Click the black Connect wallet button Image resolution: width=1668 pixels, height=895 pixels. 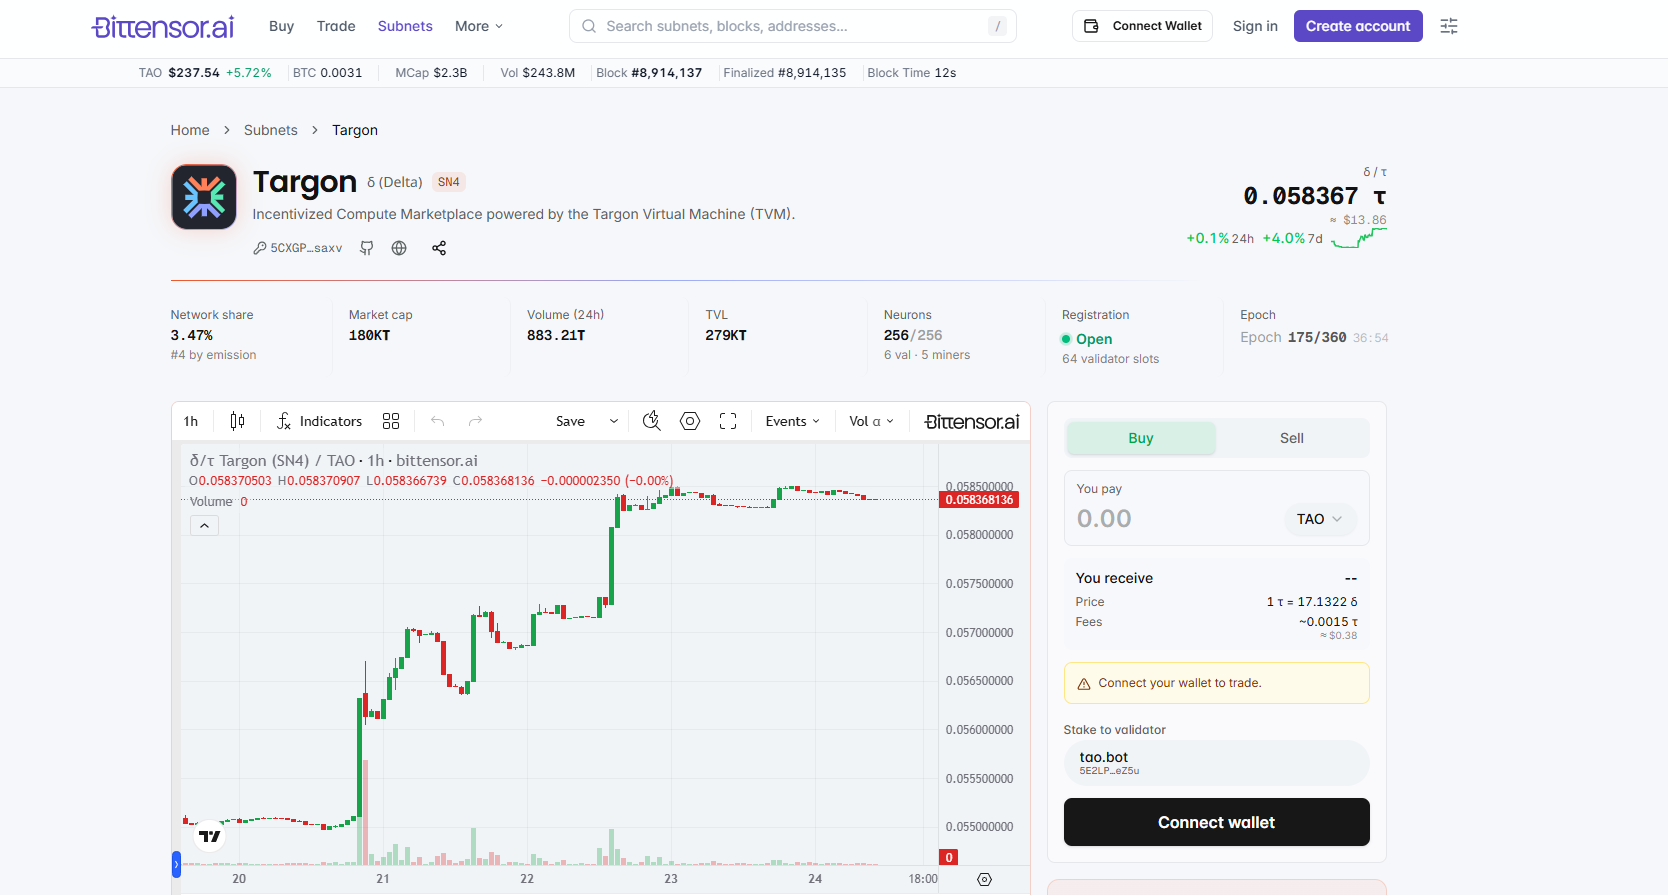[x=1216, y=822]
